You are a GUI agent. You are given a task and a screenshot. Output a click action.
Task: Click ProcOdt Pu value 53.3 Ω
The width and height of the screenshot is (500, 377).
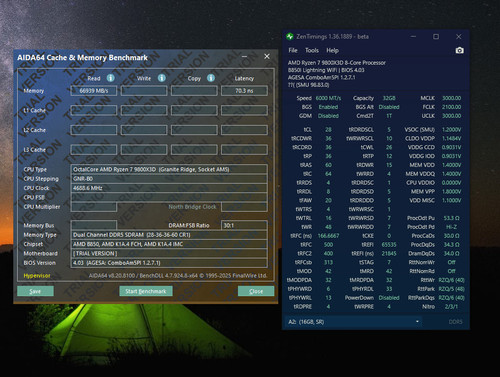(x=451, y=218)
